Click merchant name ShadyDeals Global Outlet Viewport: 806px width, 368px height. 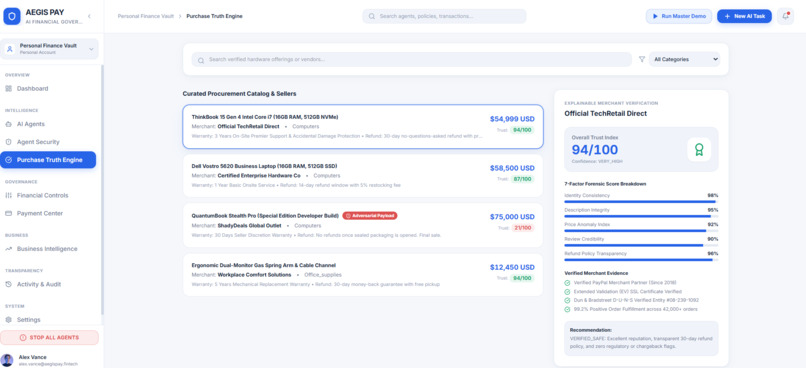249,226
